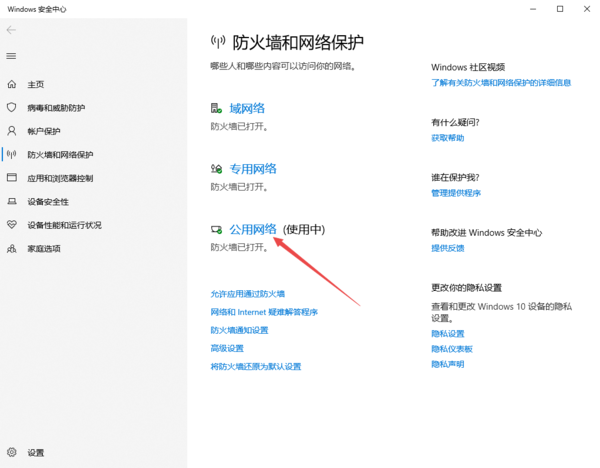Click the device security icon
600x468 pixels.
click(x=12, y=202)
